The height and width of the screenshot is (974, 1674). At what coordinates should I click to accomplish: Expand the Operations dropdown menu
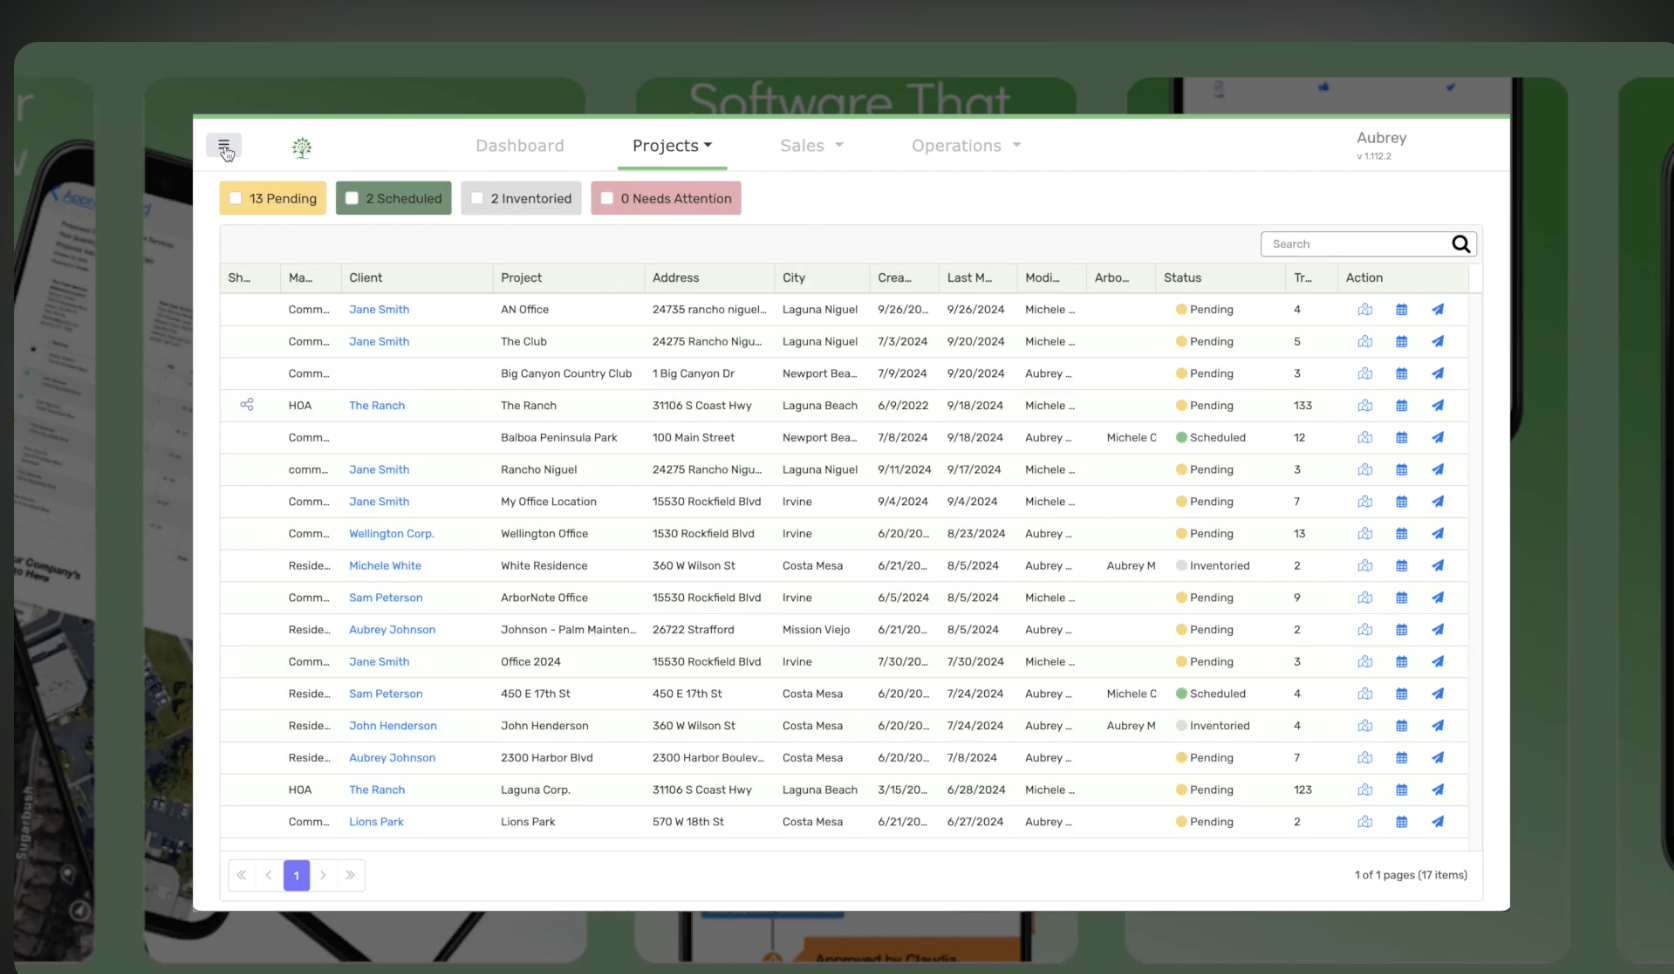pyautogui.click(x=966, y=146)
